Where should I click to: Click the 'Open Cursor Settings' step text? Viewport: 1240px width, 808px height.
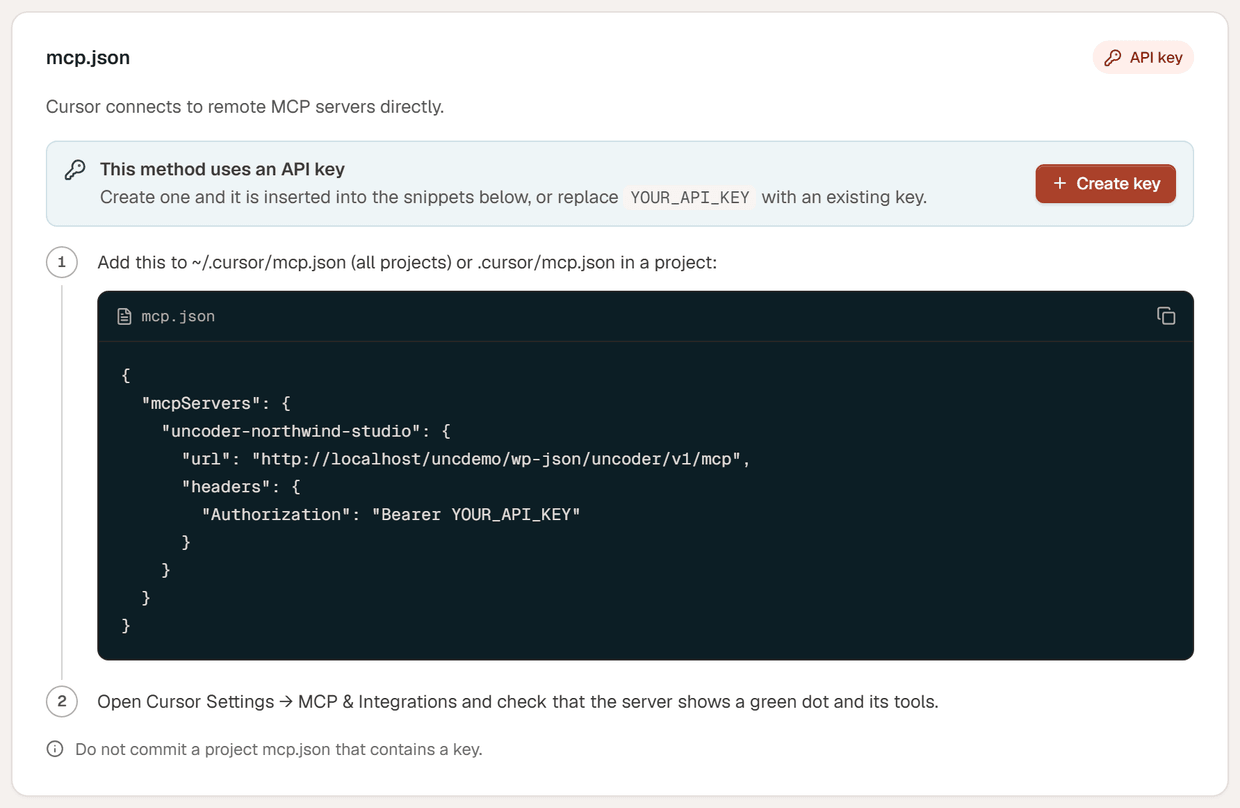[x=518, y=702]
